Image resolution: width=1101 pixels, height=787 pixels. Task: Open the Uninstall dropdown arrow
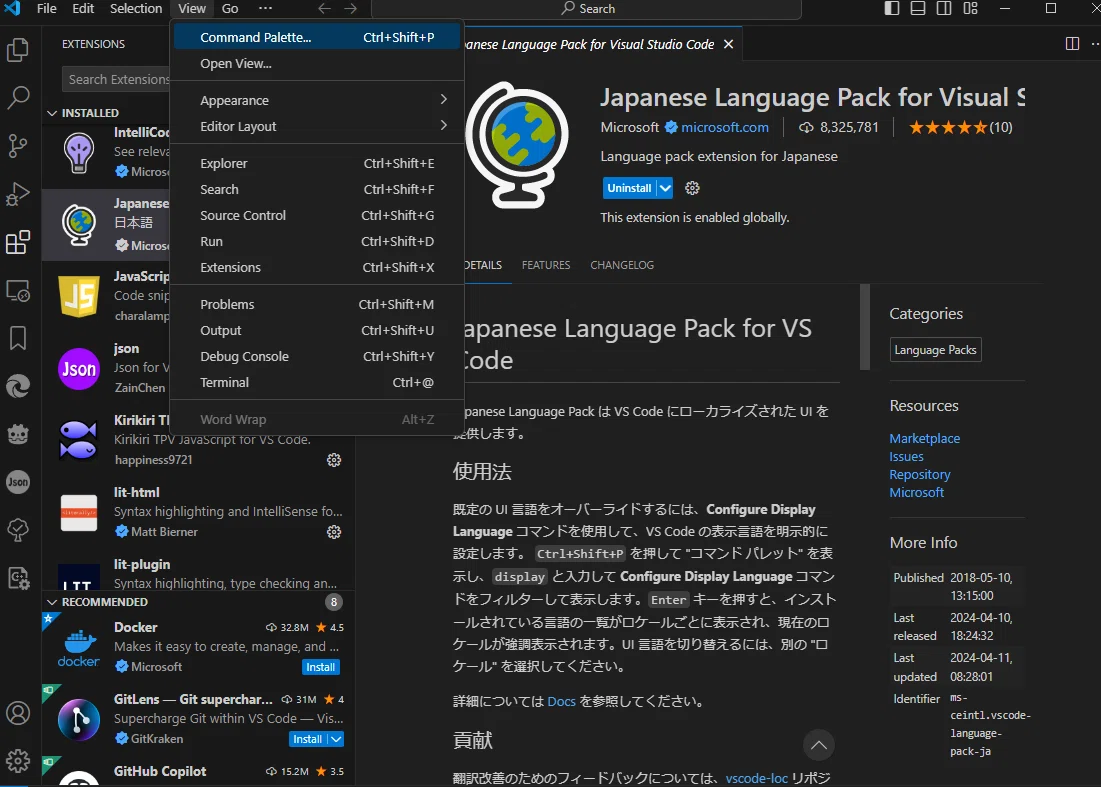(665, 188)
